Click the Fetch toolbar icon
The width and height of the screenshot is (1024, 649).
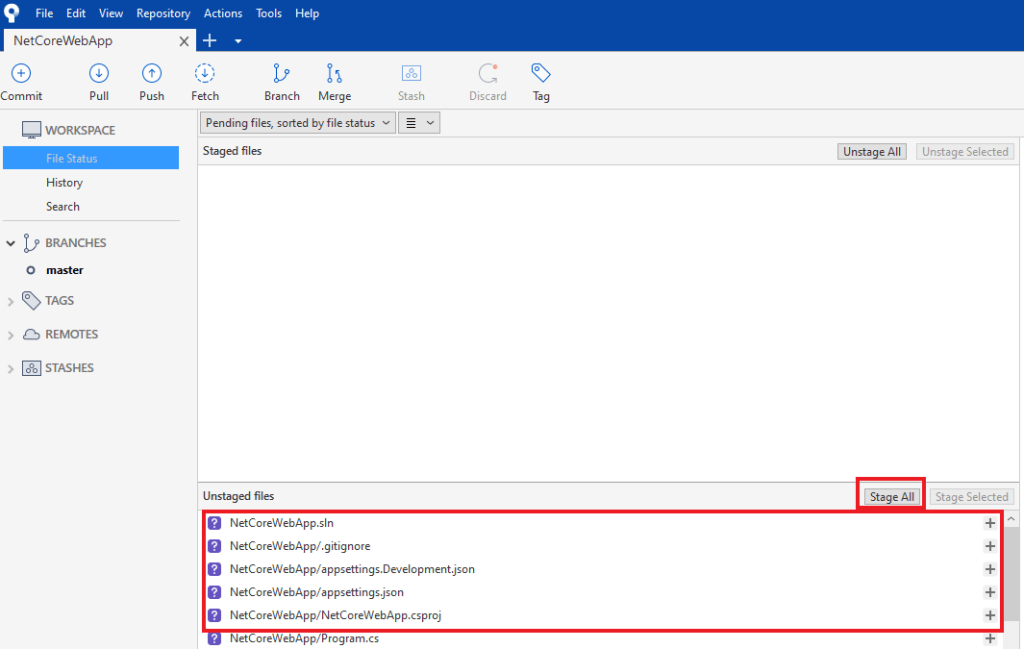205,73
